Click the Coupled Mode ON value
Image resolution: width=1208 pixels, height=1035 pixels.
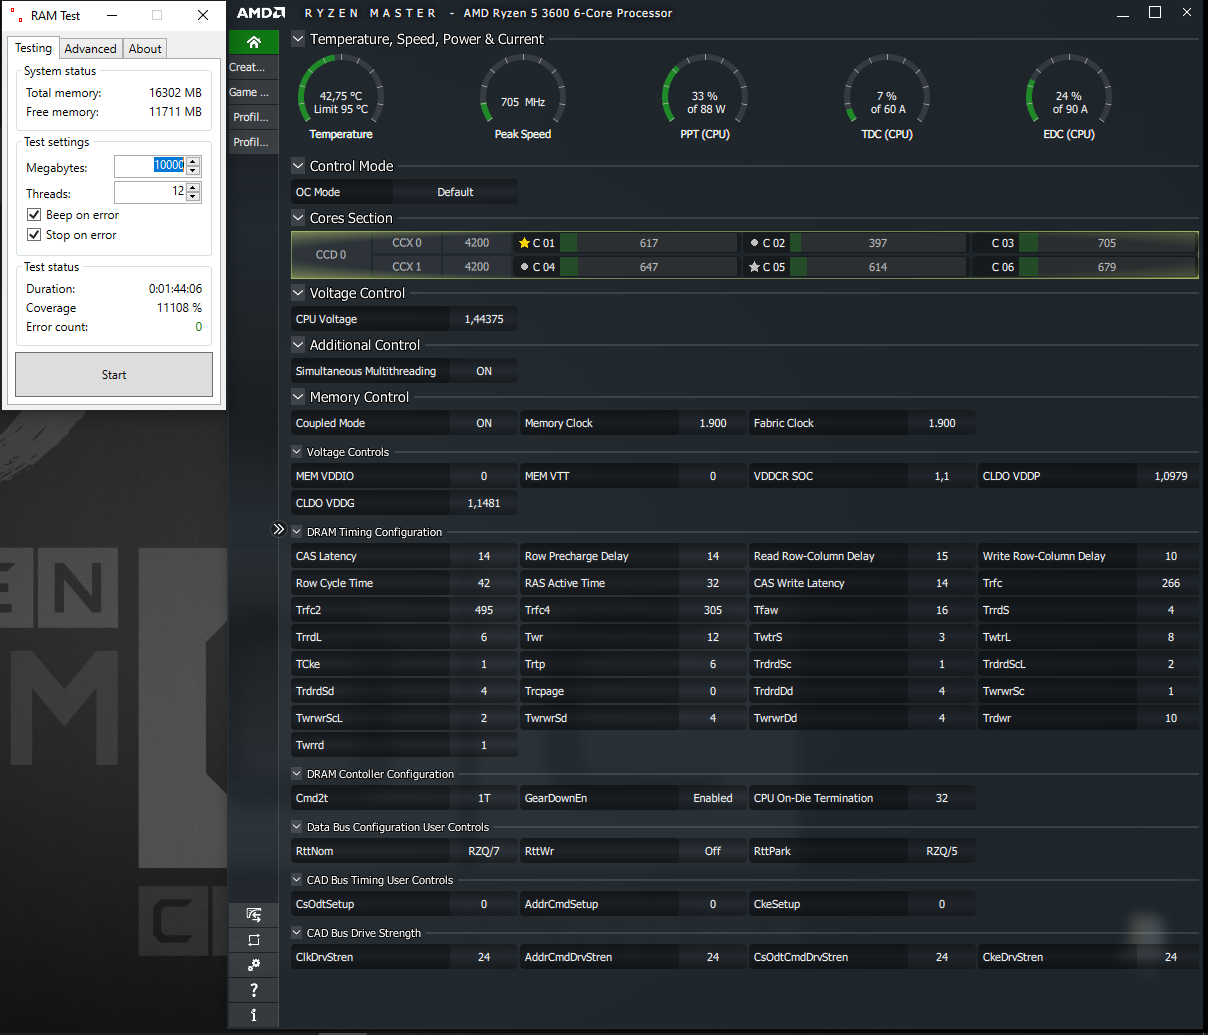pyautogui.click(x=484, y=423)
